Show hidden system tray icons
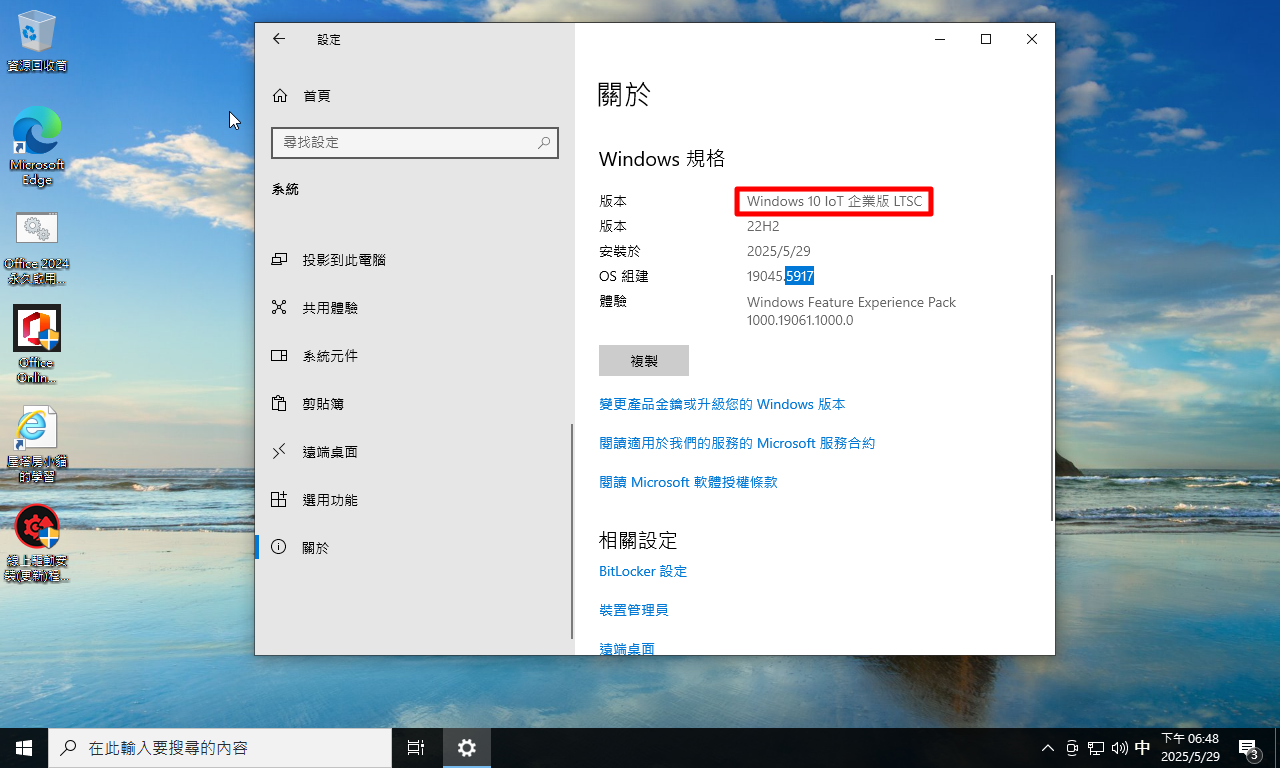This screenshot has width=1280, height=768. tap(1048, 748)
